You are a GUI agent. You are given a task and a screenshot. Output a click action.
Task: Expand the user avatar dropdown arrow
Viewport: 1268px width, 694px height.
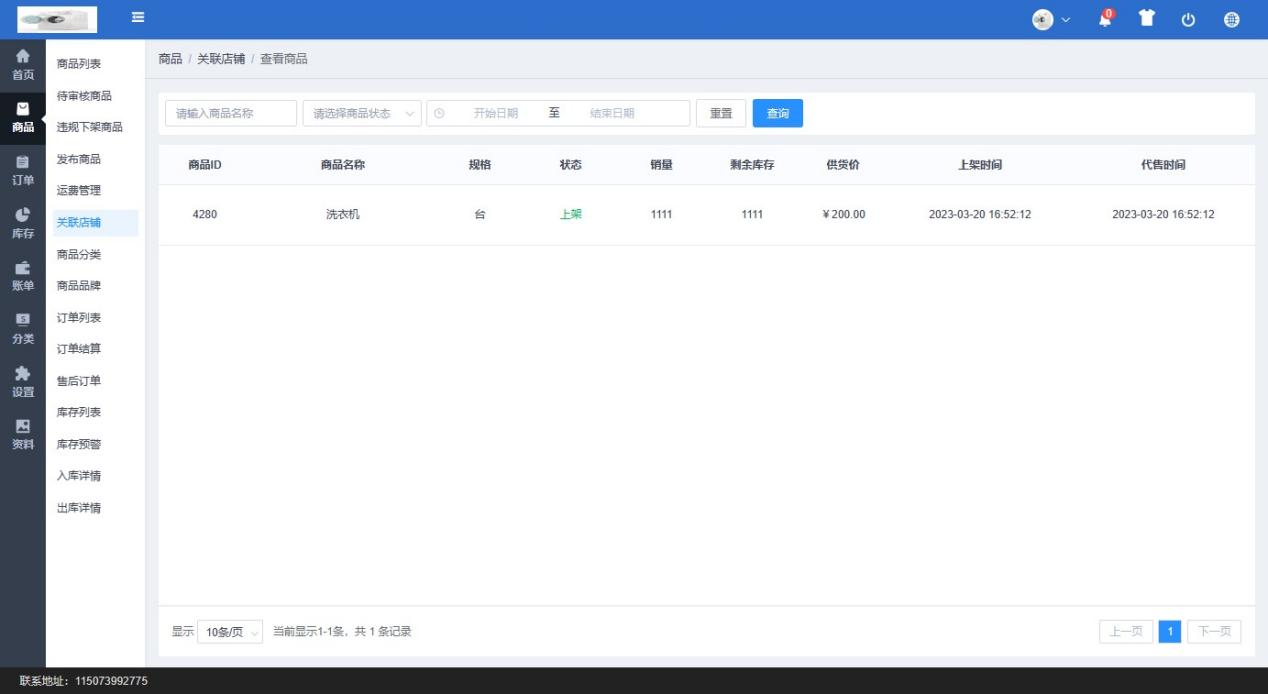(x=1066, y=20)
